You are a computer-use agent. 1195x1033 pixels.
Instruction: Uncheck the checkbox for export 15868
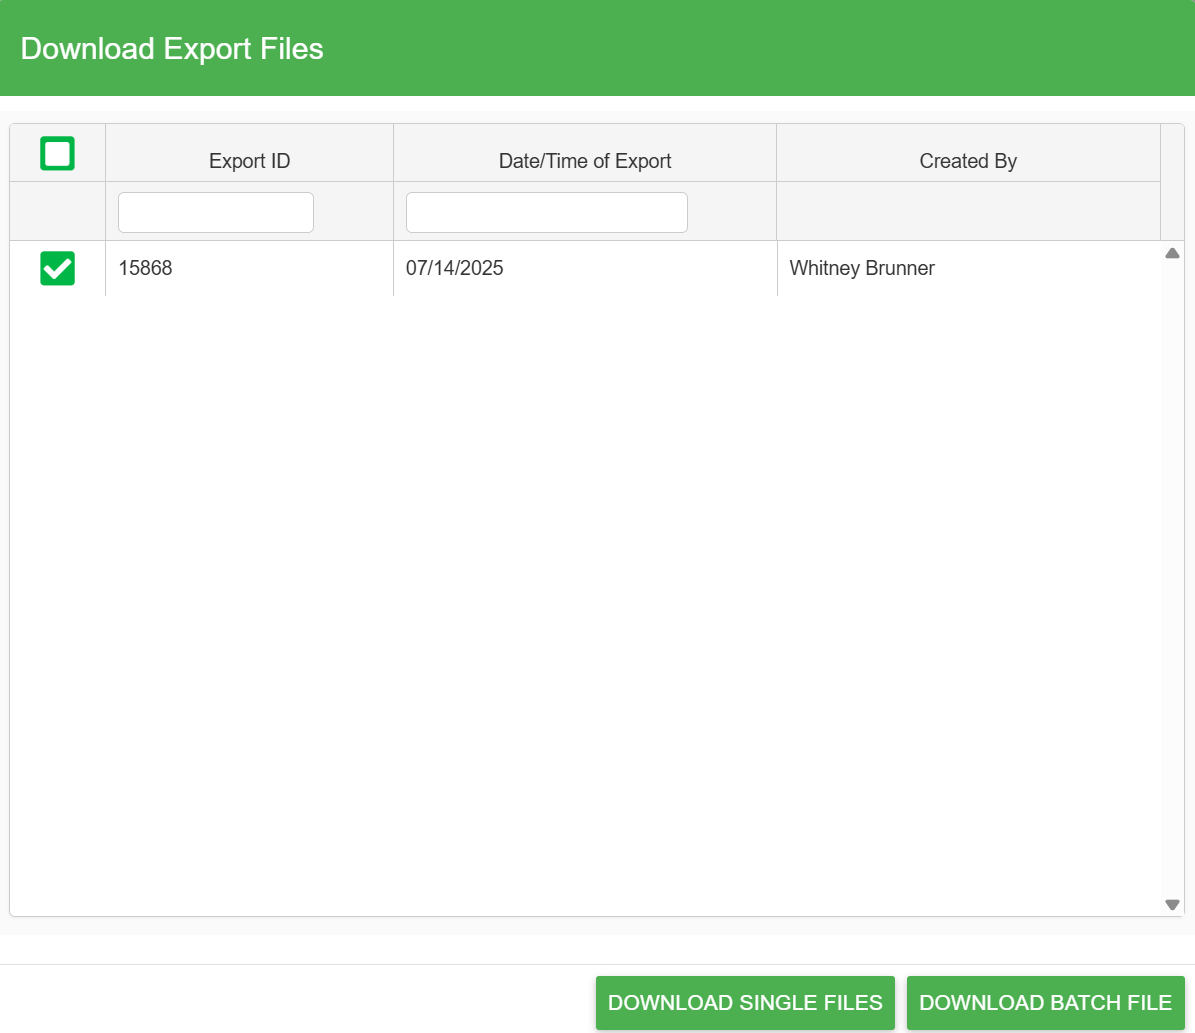tap(57, 268)
